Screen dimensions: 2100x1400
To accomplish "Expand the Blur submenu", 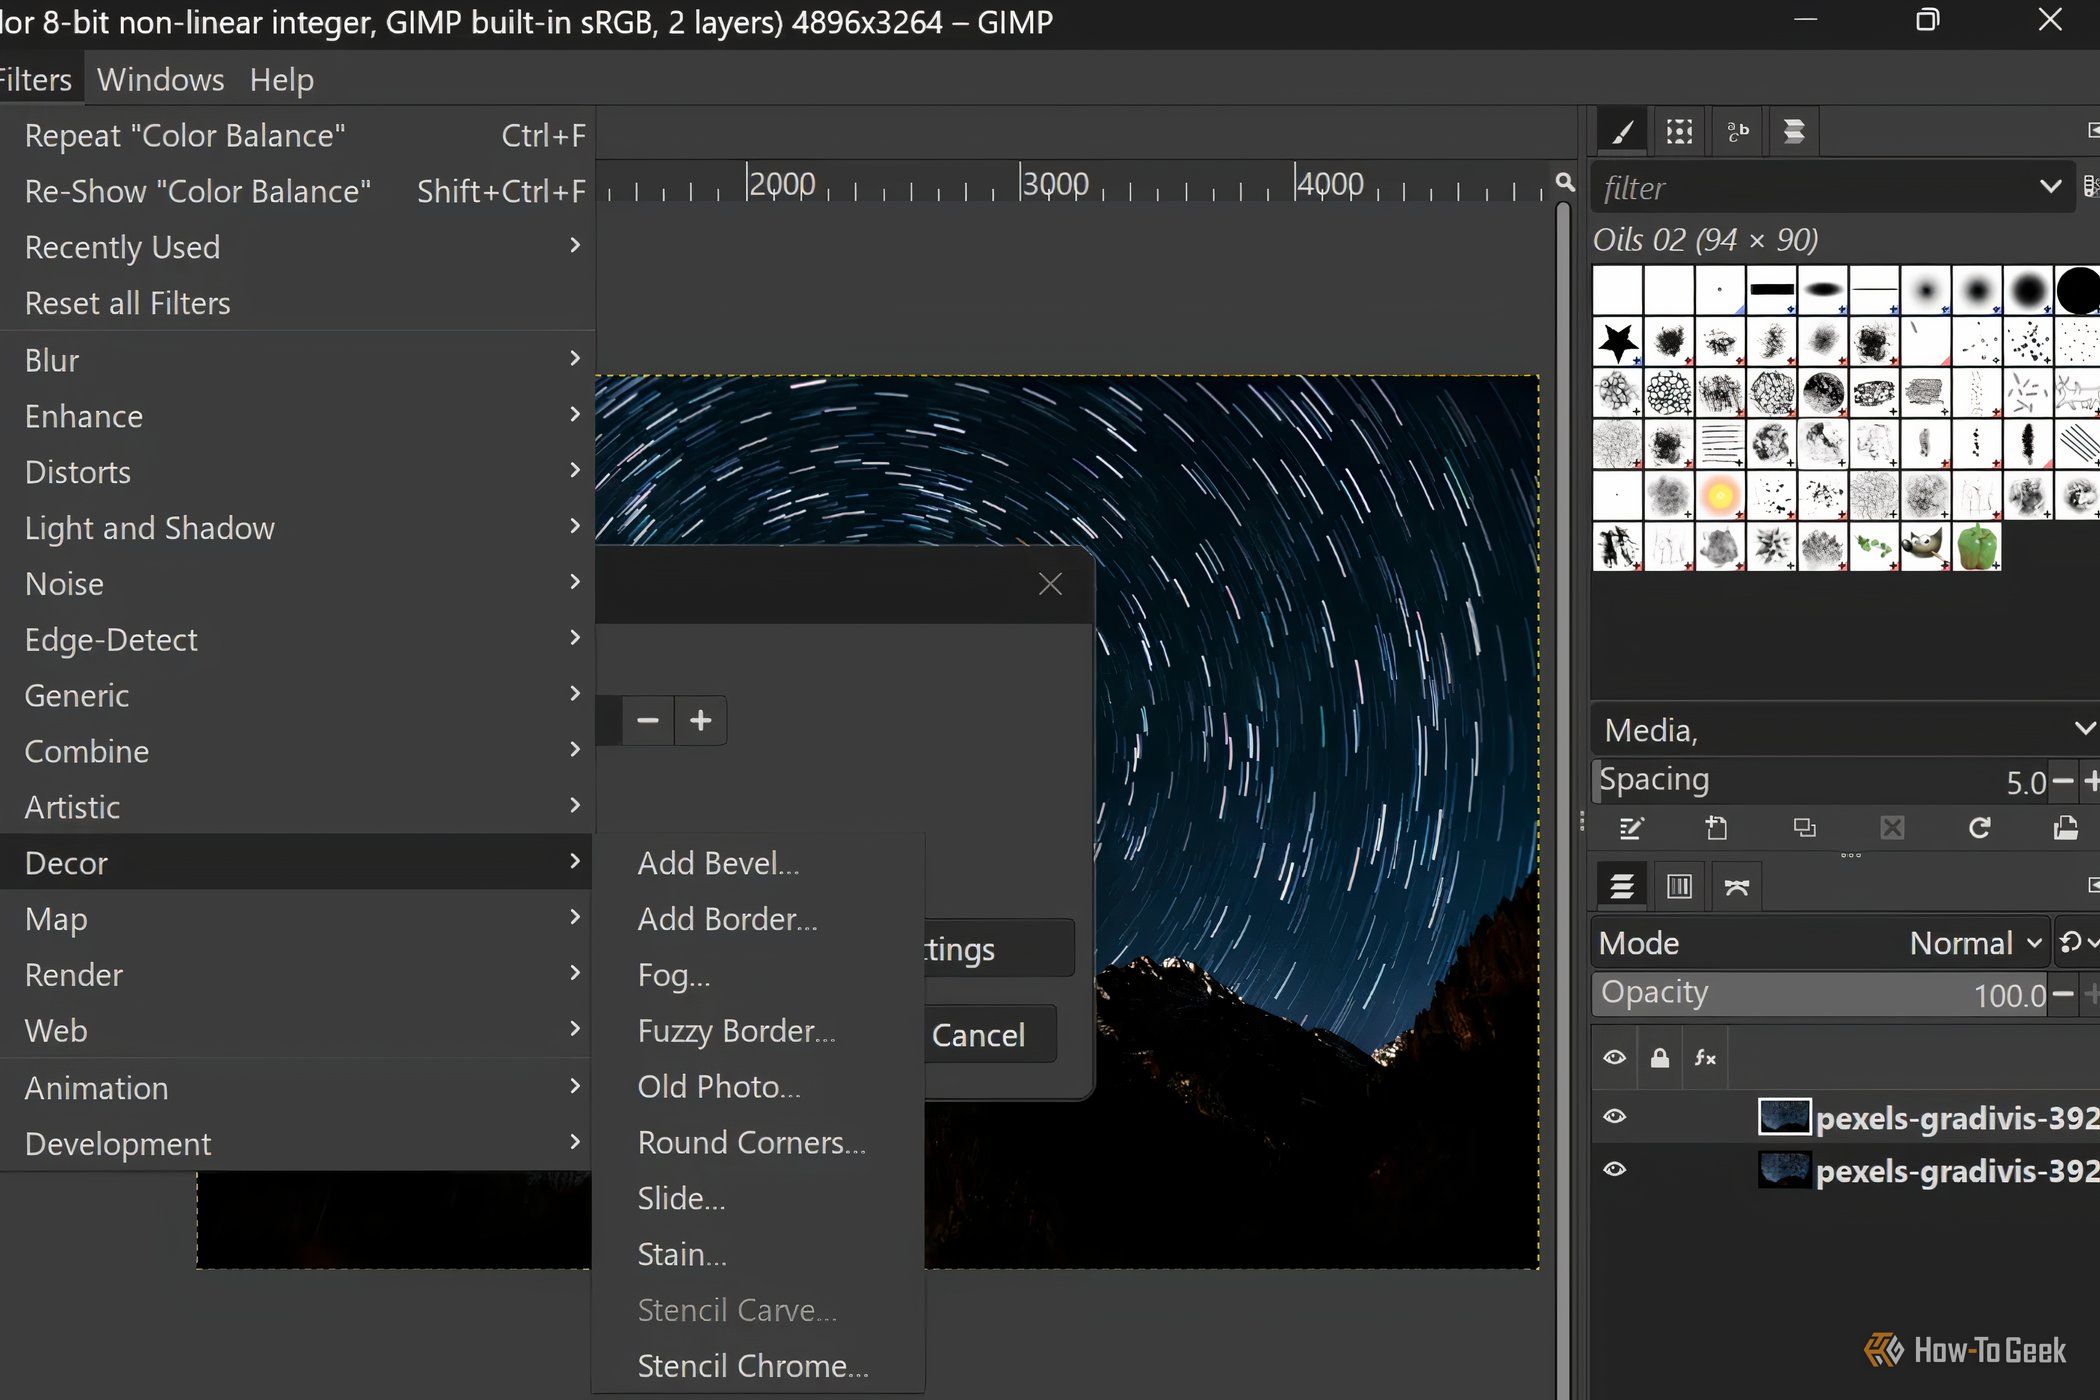I will [x=298, y=359].
